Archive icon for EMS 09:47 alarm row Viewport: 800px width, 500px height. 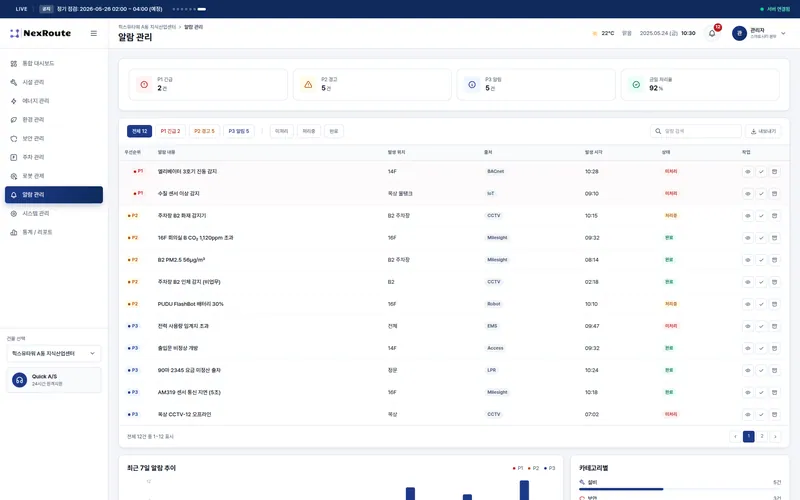[774, 326]
